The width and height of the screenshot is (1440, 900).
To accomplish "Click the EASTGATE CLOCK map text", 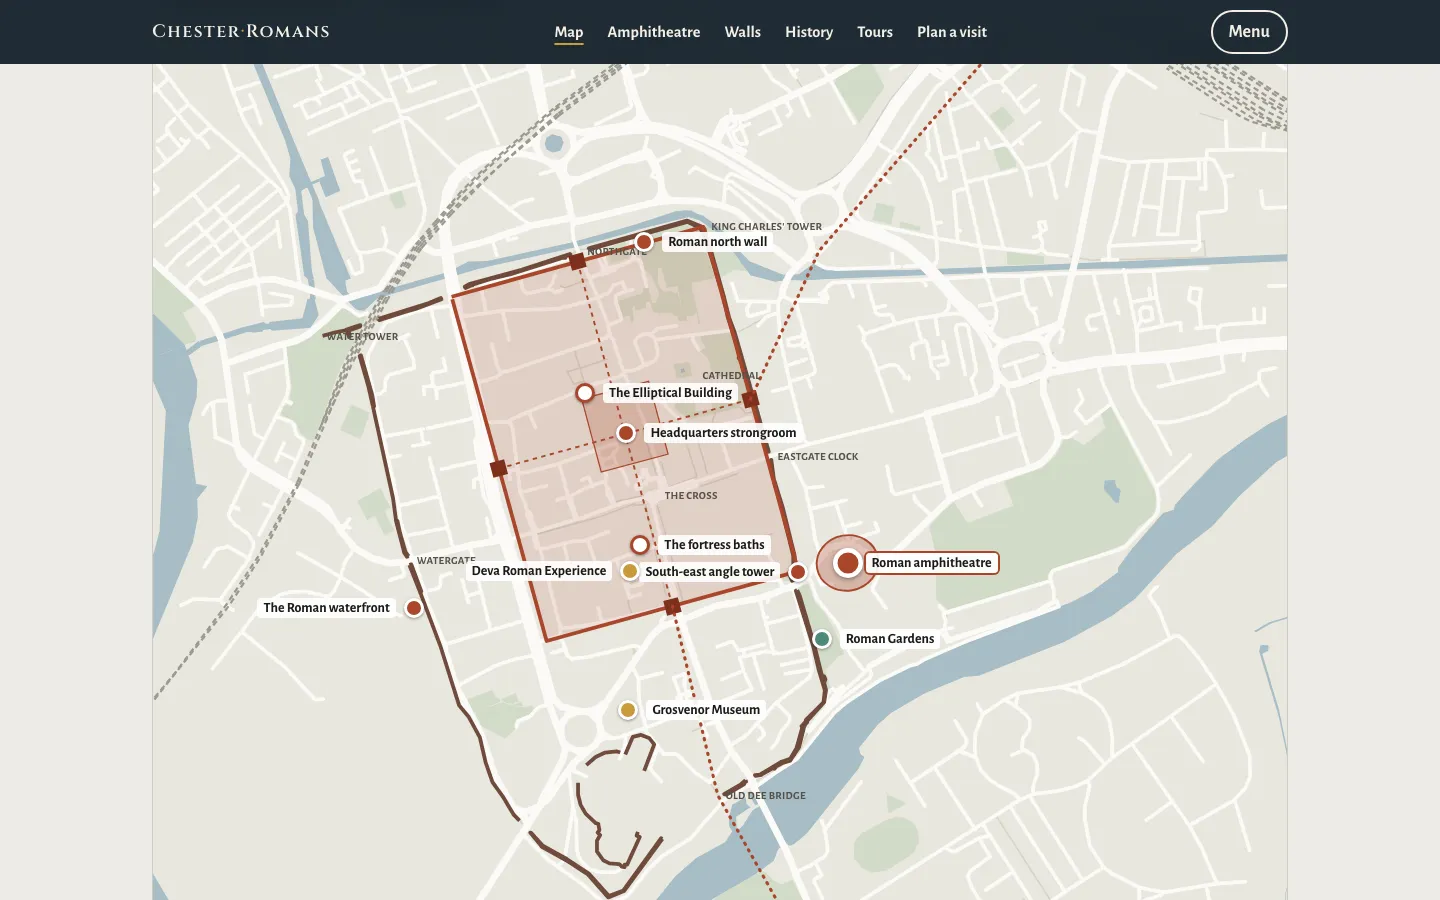I will pyautogui.click(x=818, y=457).
